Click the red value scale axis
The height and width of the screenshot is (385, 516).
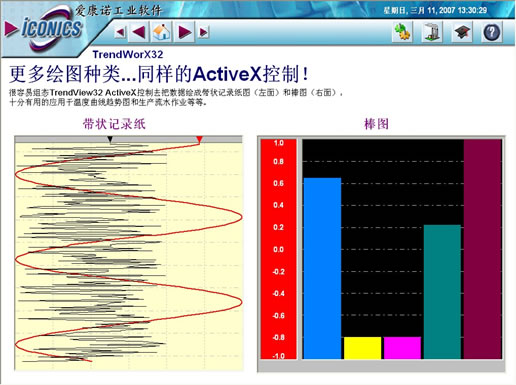click(278, 249)
